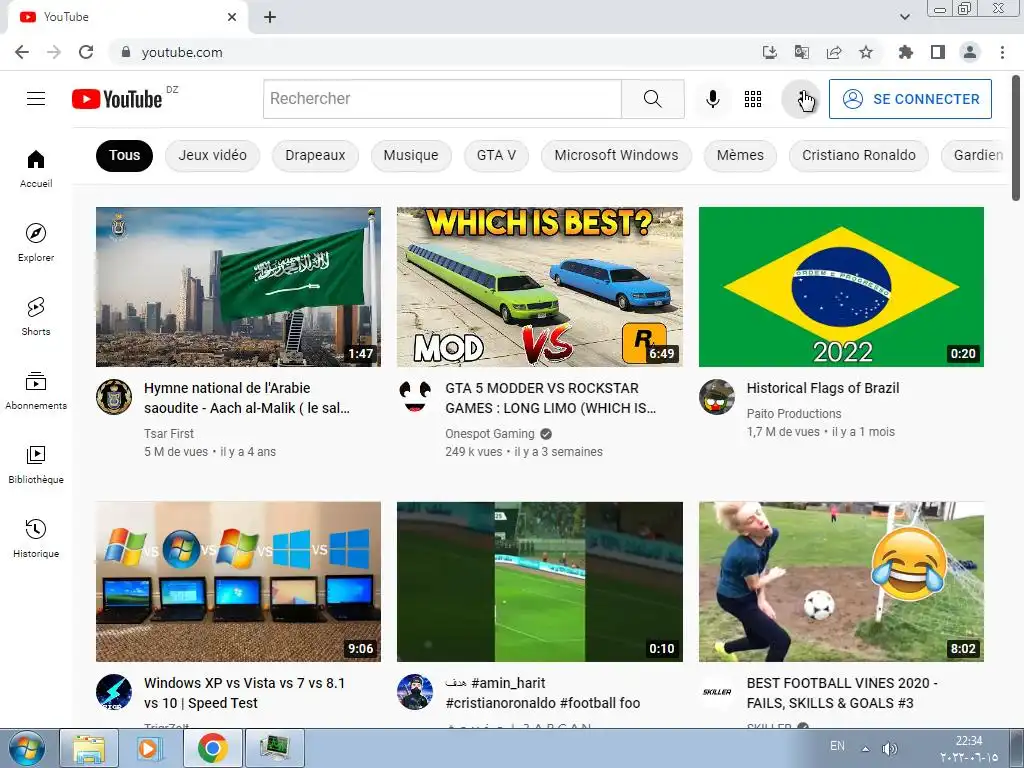Open Shorts in the sidebar
1024x768 pixels.
pyautogui.click(x=36, y=316)
